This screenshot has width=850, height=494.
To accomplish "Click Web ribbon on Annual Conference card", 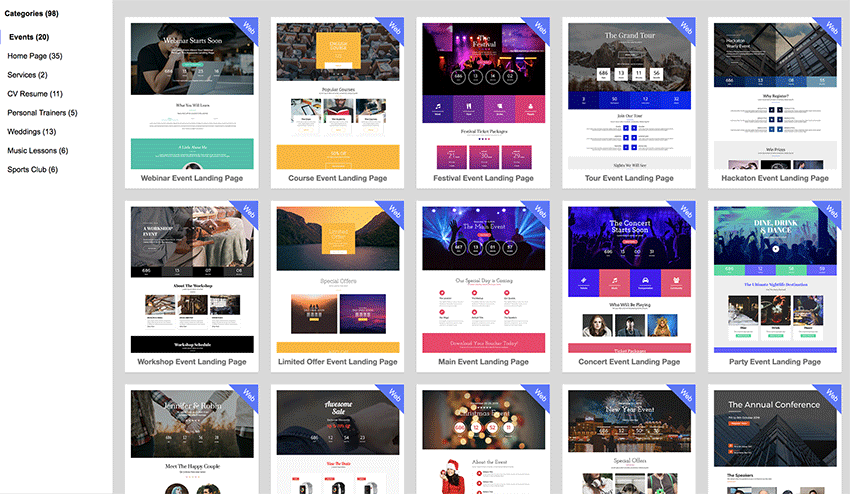I will click(x=832, y=395).
